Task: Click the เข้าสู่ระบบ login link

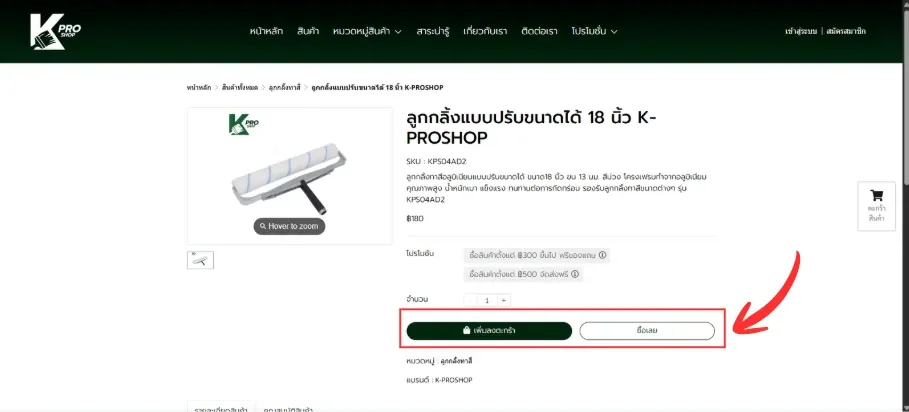Action: (x=801, y=31)
